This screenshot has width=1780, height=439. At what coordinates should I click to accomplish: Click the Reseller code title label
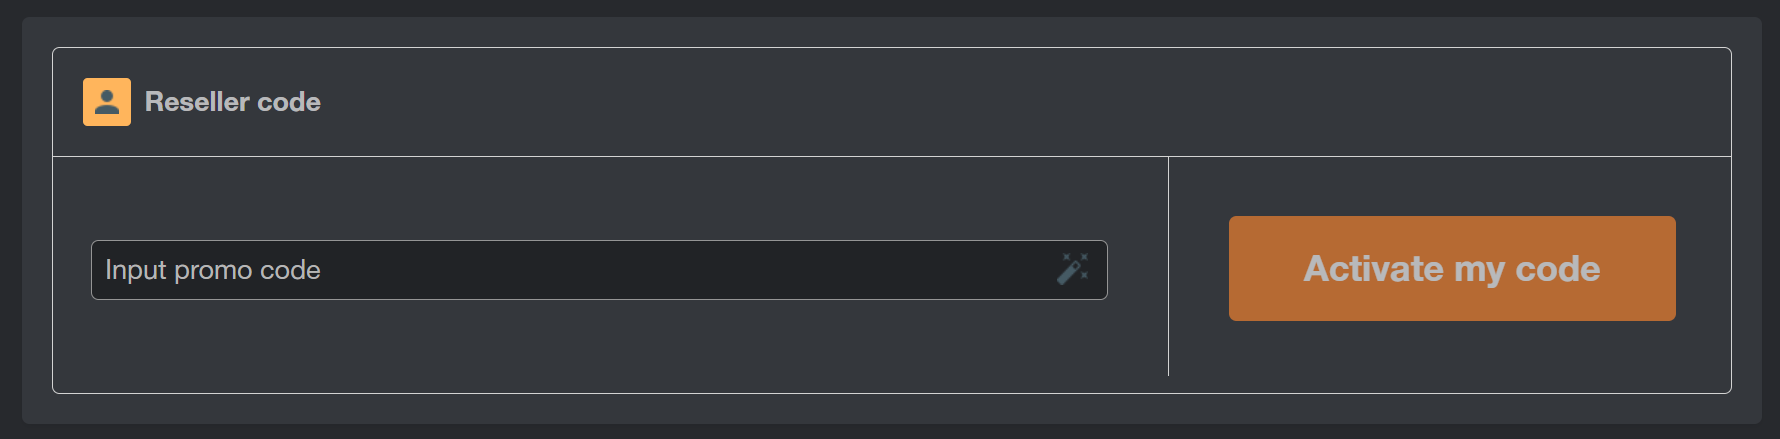pos(233,102)
